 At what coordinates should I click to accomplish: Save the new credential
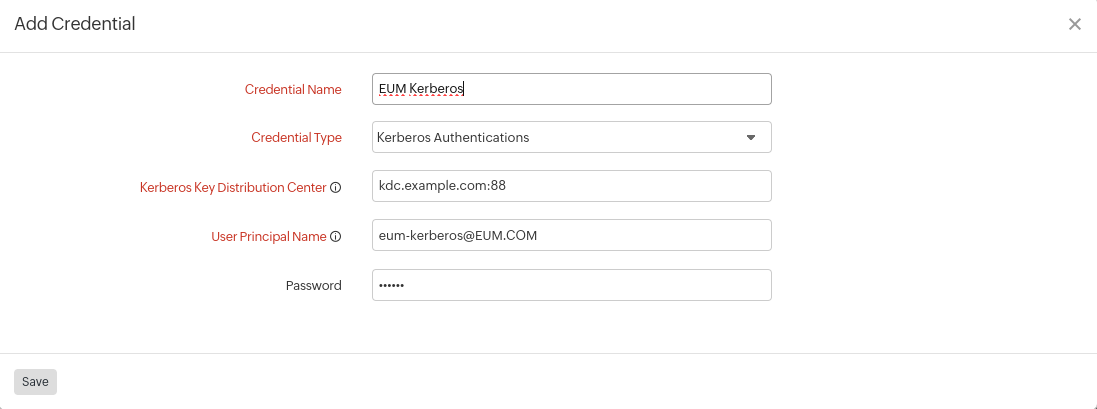(35, 381)
